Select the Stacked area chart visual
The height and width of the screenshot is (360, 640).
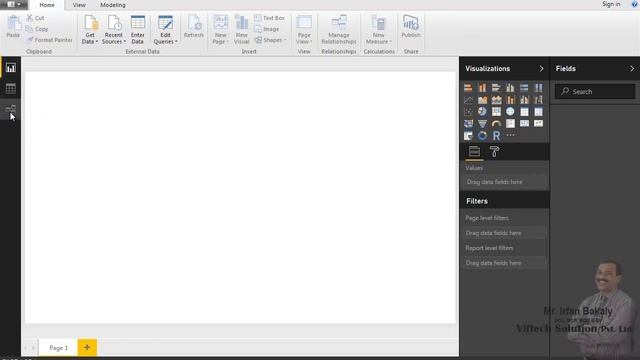pyautogui.click(x=496, y=100)
